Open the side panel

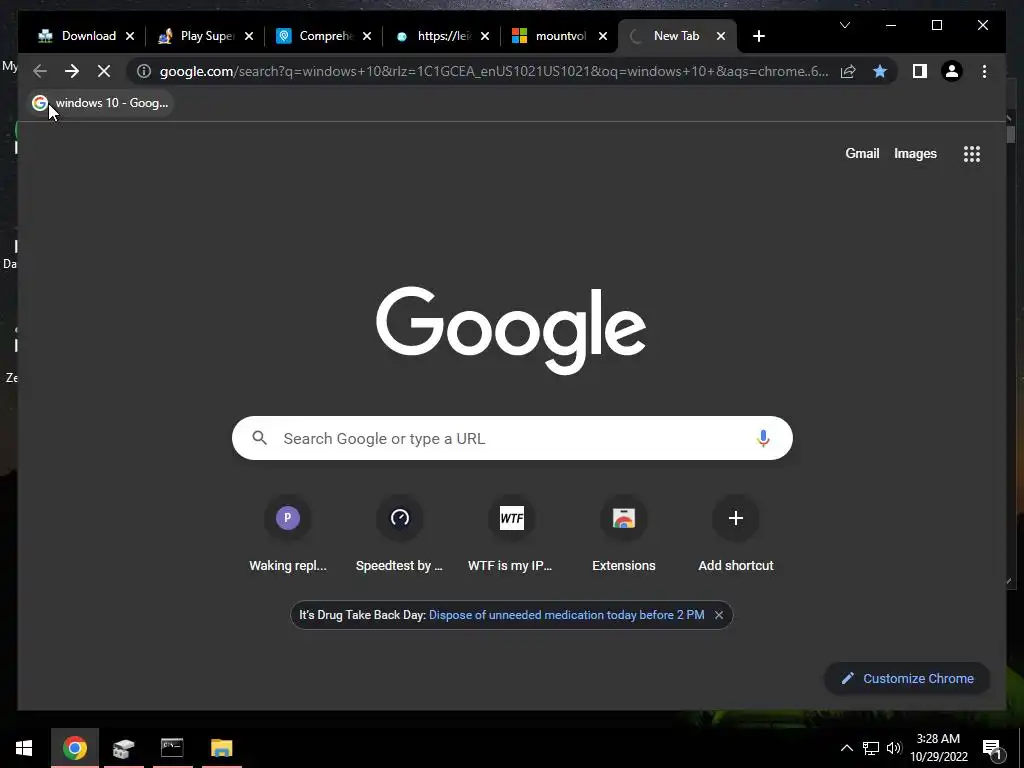coord(920,71)
